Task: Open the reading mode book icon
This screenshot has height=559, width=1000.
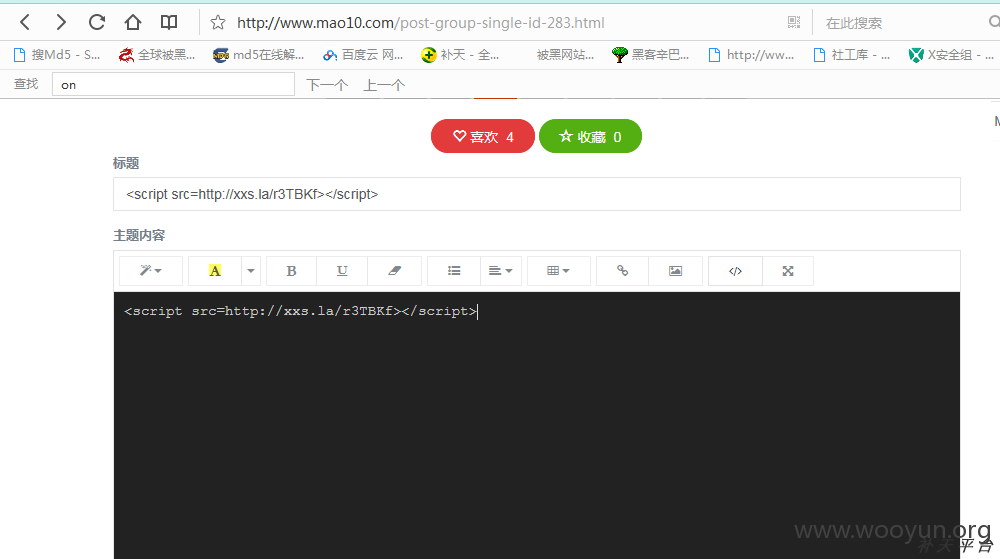Action: pyautogui.click(x=168, y=23)
